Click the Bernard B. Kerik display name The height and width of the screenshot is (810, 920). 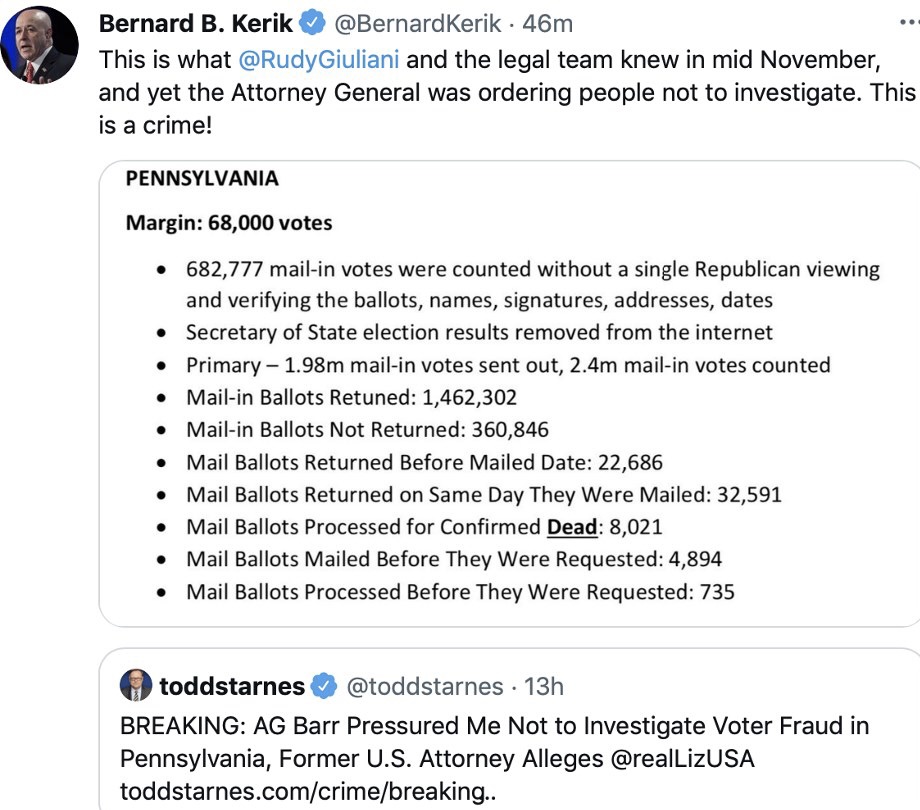196,23
